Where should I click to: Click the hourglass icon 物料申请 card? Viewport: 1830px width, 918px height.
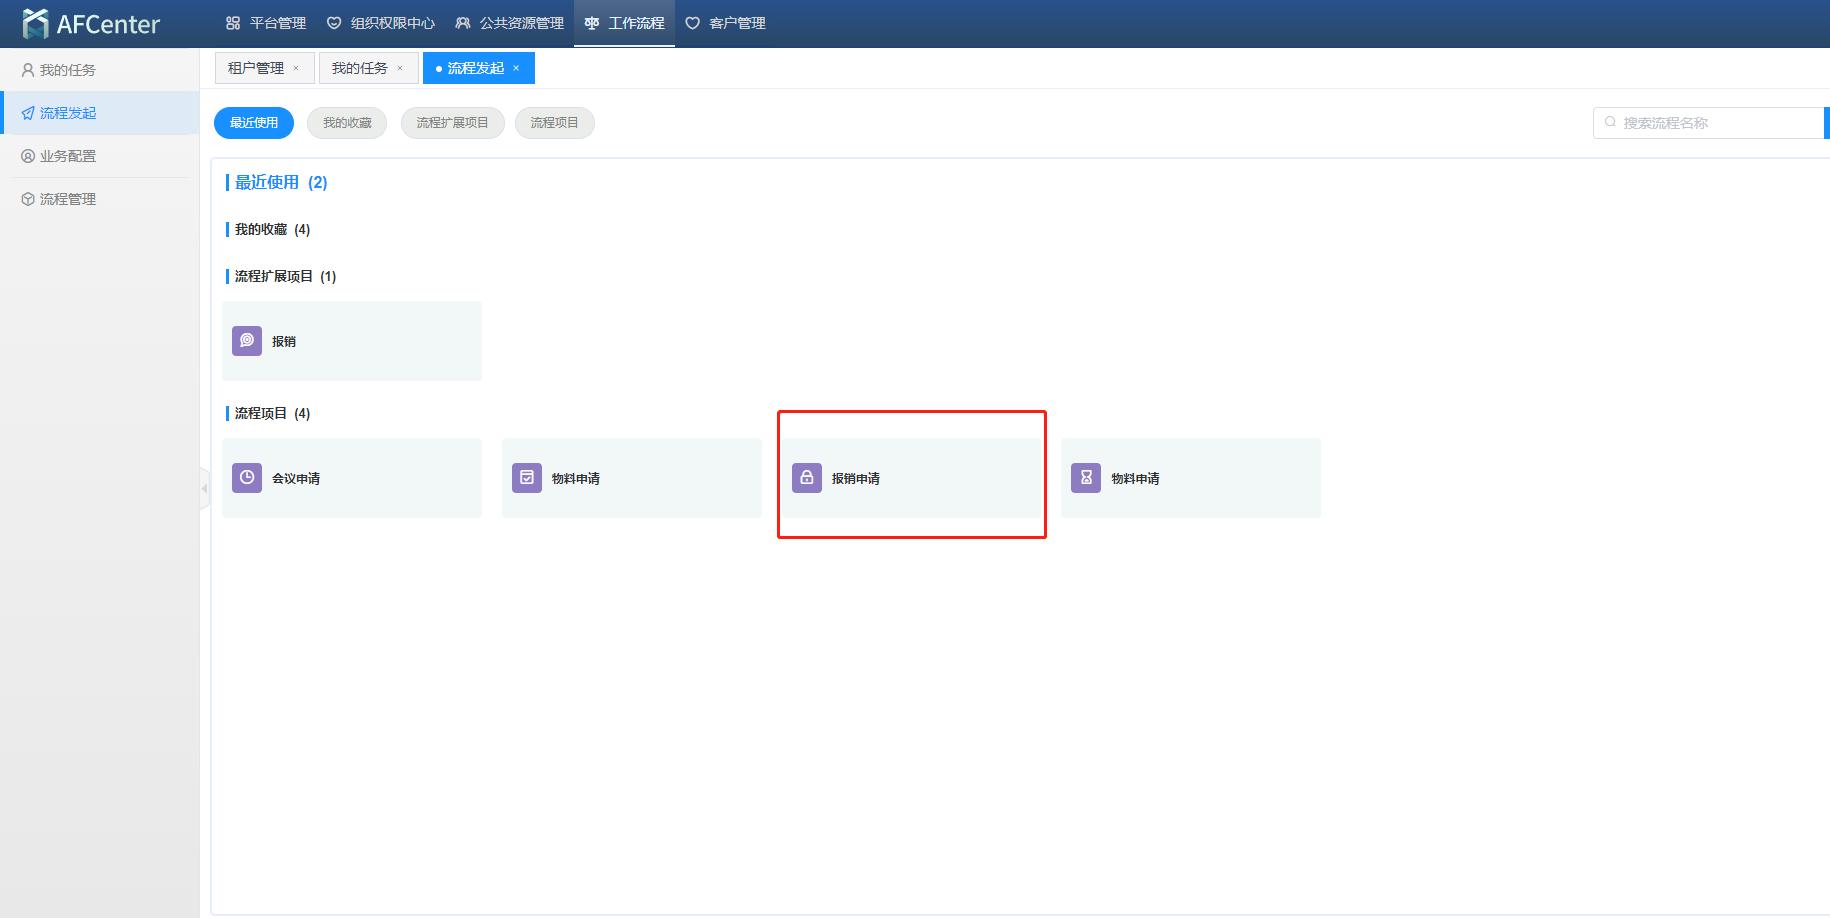[x=1086, y=478]
